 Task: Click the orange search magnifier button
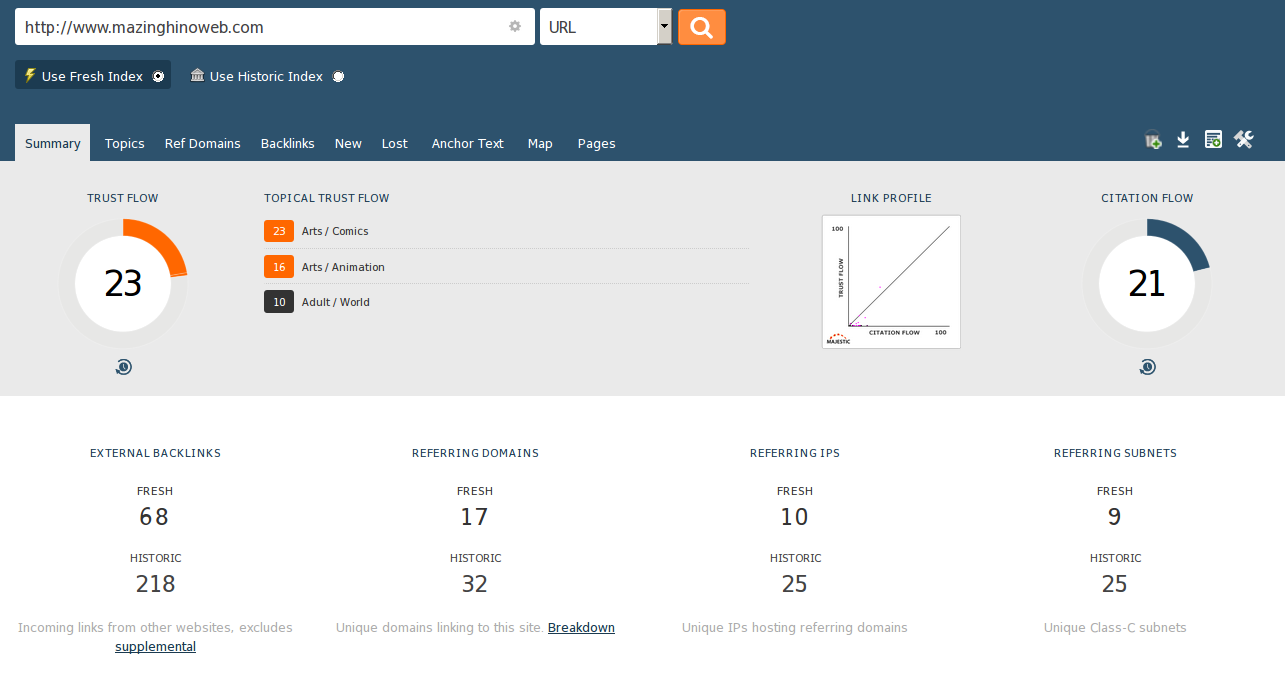click(701, 27)
